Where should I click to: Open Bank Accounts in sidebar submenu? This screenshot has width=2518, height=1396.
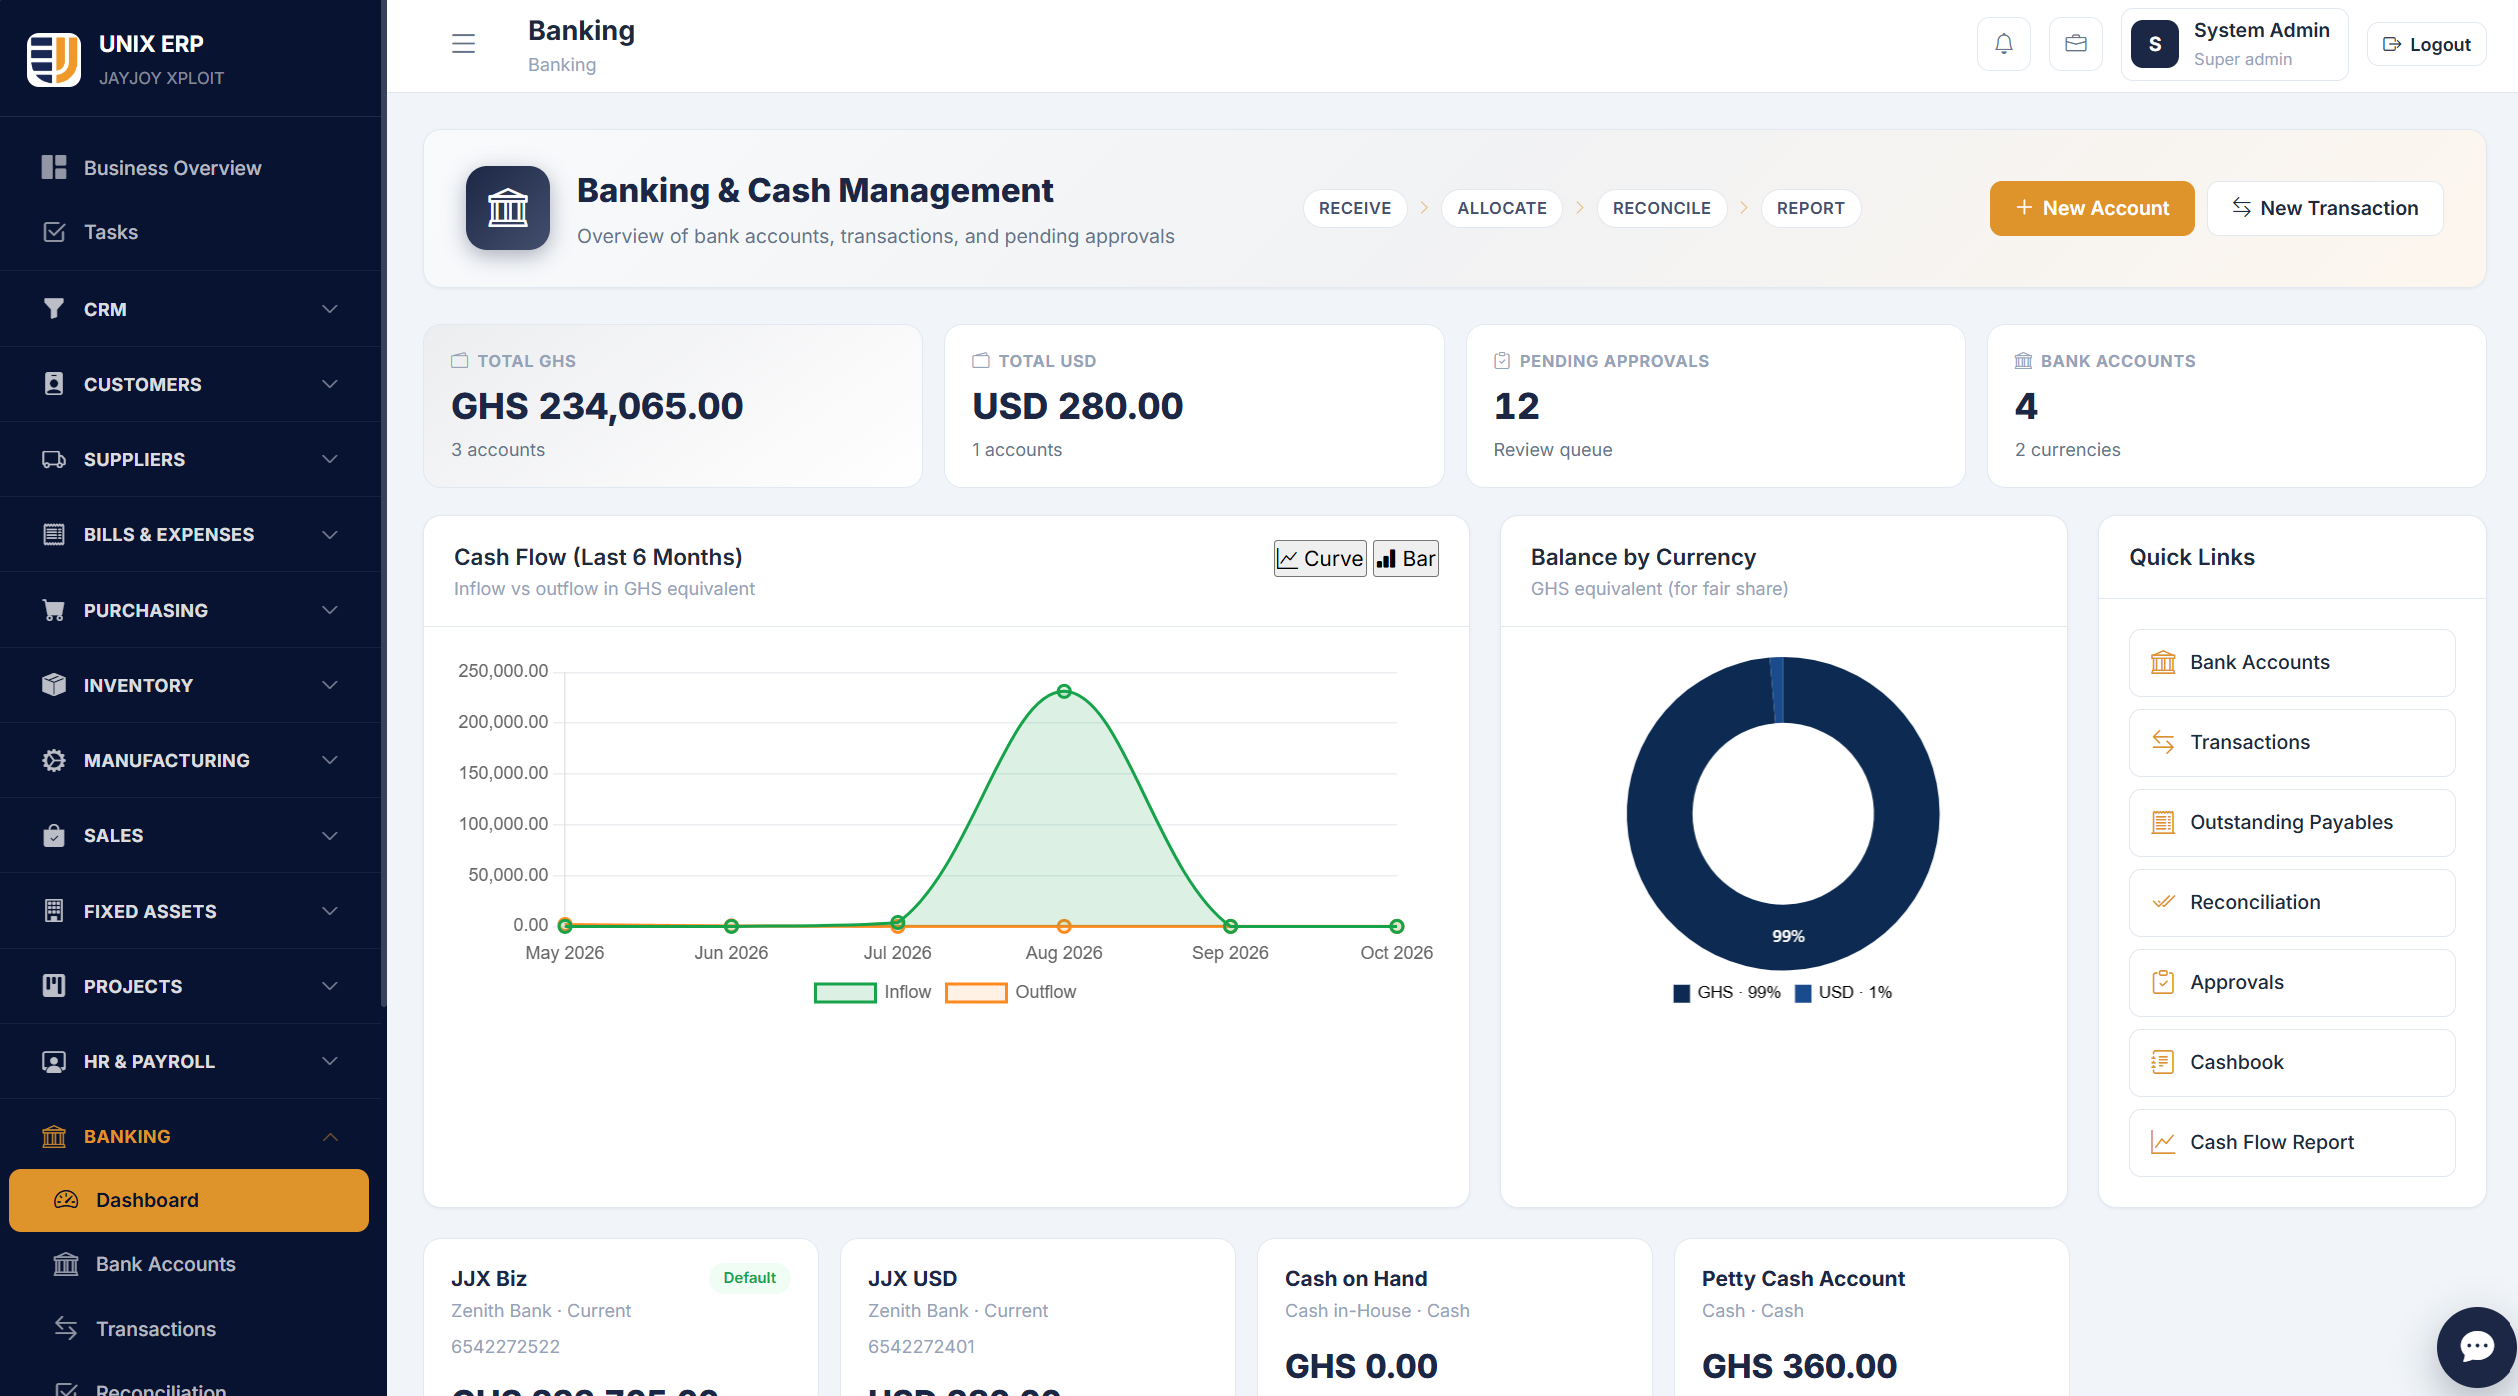point(189,1264)
